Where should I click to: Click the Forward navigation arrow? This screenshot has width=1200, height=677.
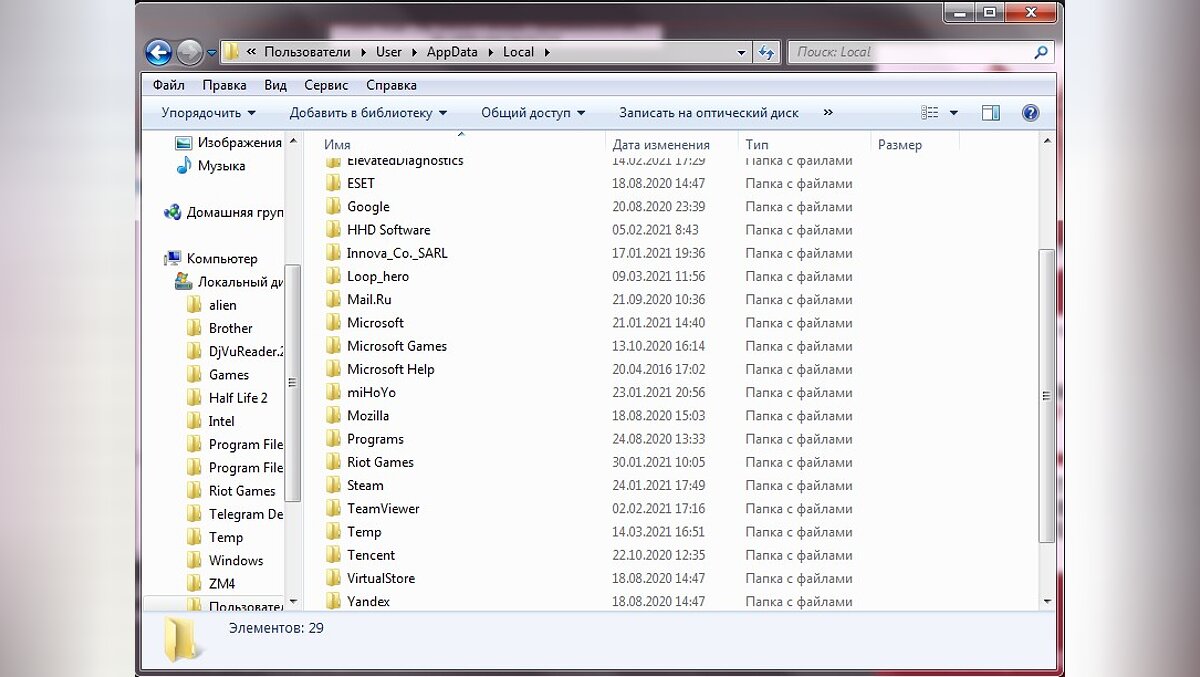point(189,52)
